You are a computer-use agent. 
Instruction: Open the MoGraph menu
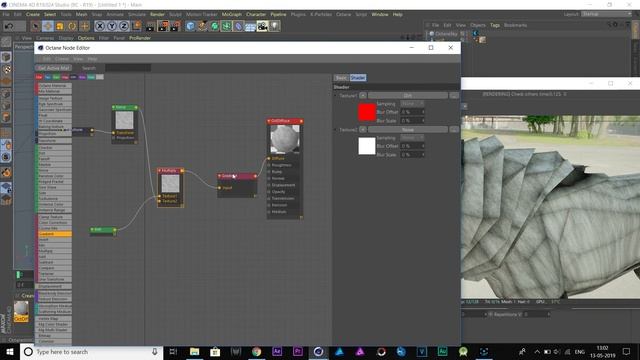231,14
